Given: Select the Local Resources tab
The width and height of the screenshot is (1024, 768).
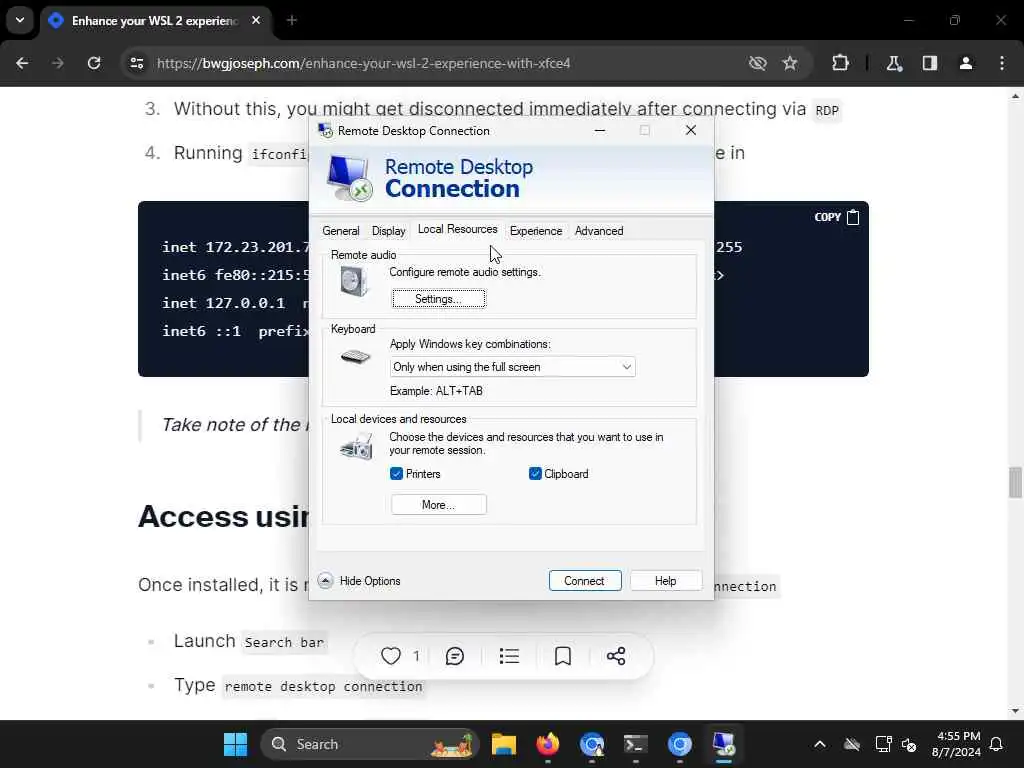Looking at the screenshot, I should click(457, 229).
